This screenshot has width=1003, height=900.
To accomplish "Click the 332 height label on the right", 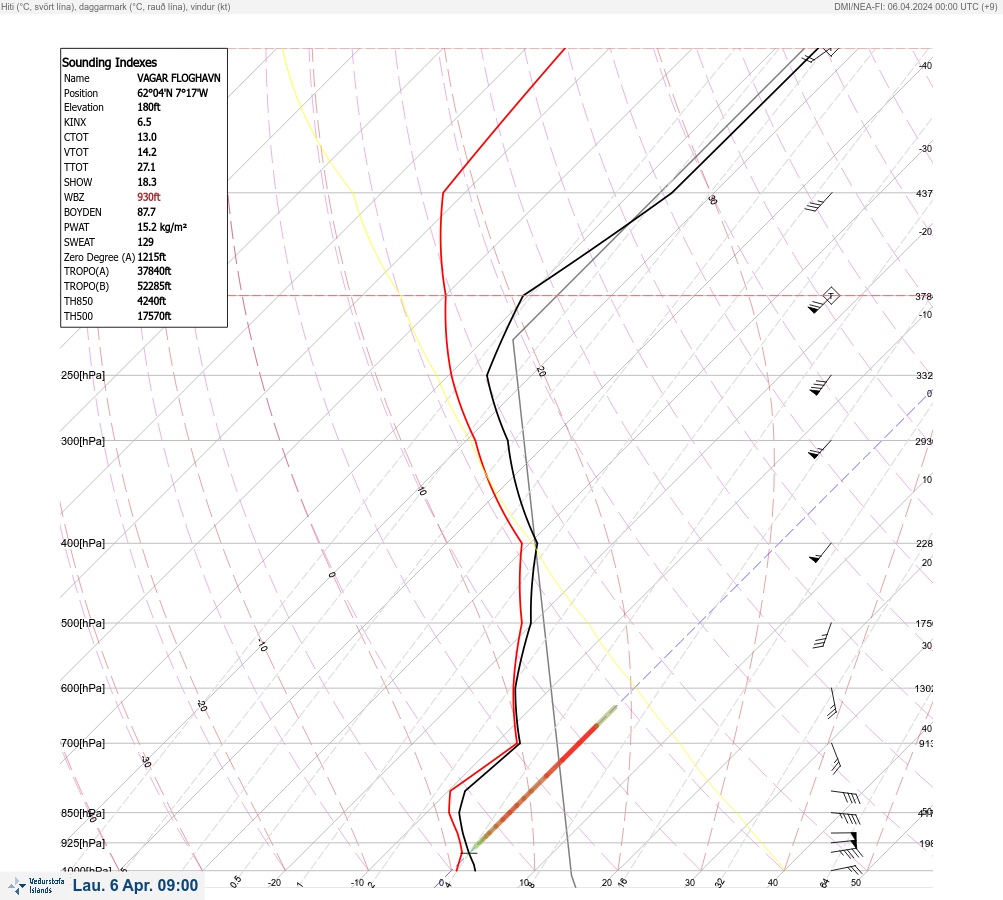I will (x=924, y=375).
